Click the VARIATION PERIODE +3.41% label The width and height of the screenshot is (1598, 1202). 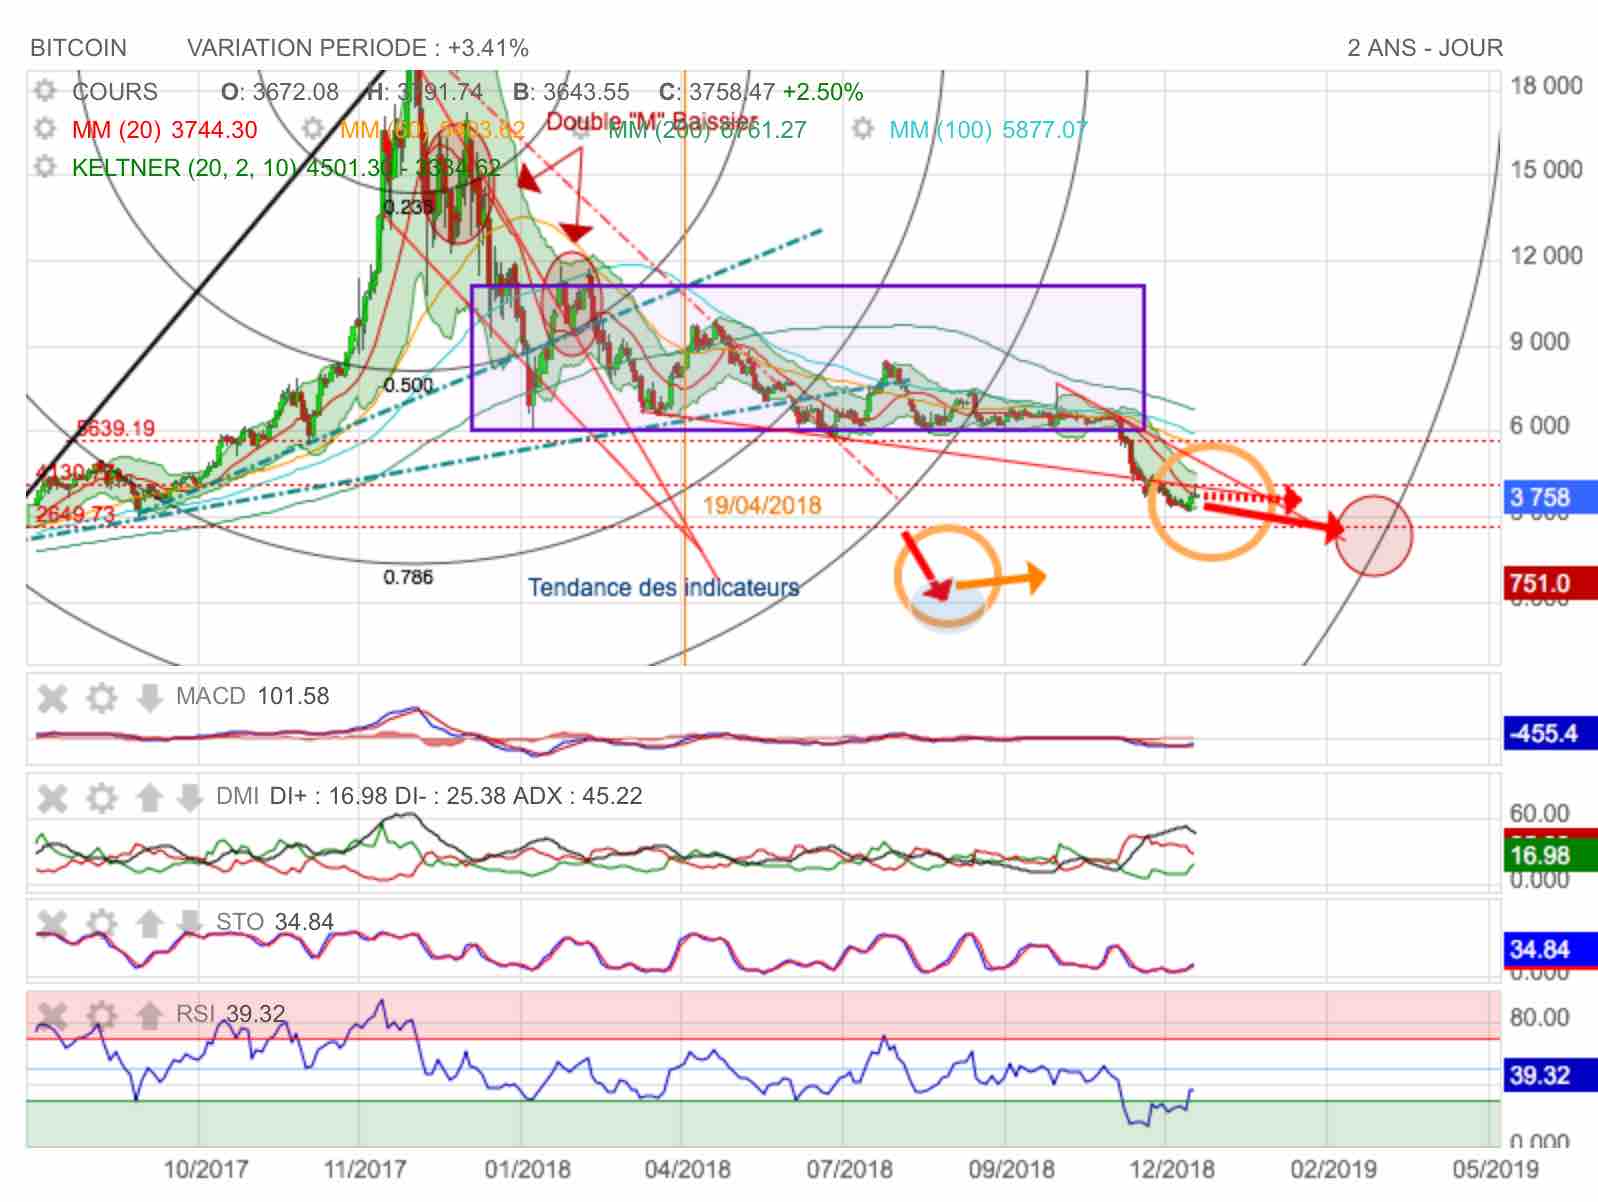pyautogui.click(x=358, y=48)
